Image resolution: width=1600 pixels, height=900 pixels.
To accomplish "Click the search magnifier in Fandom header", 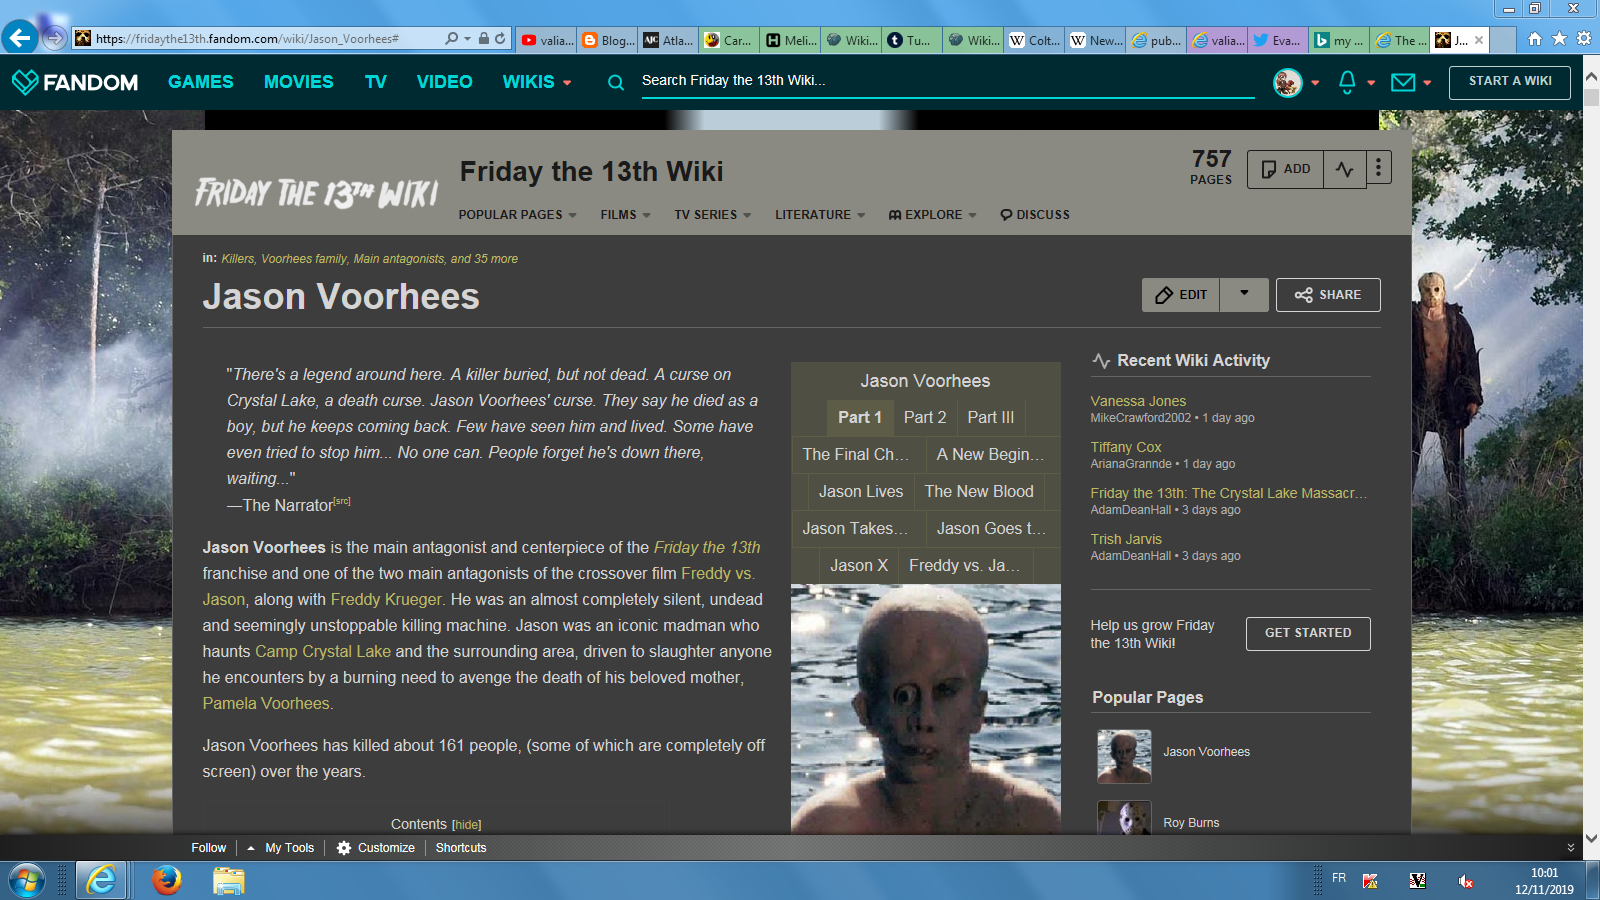I will coord(616,82).
